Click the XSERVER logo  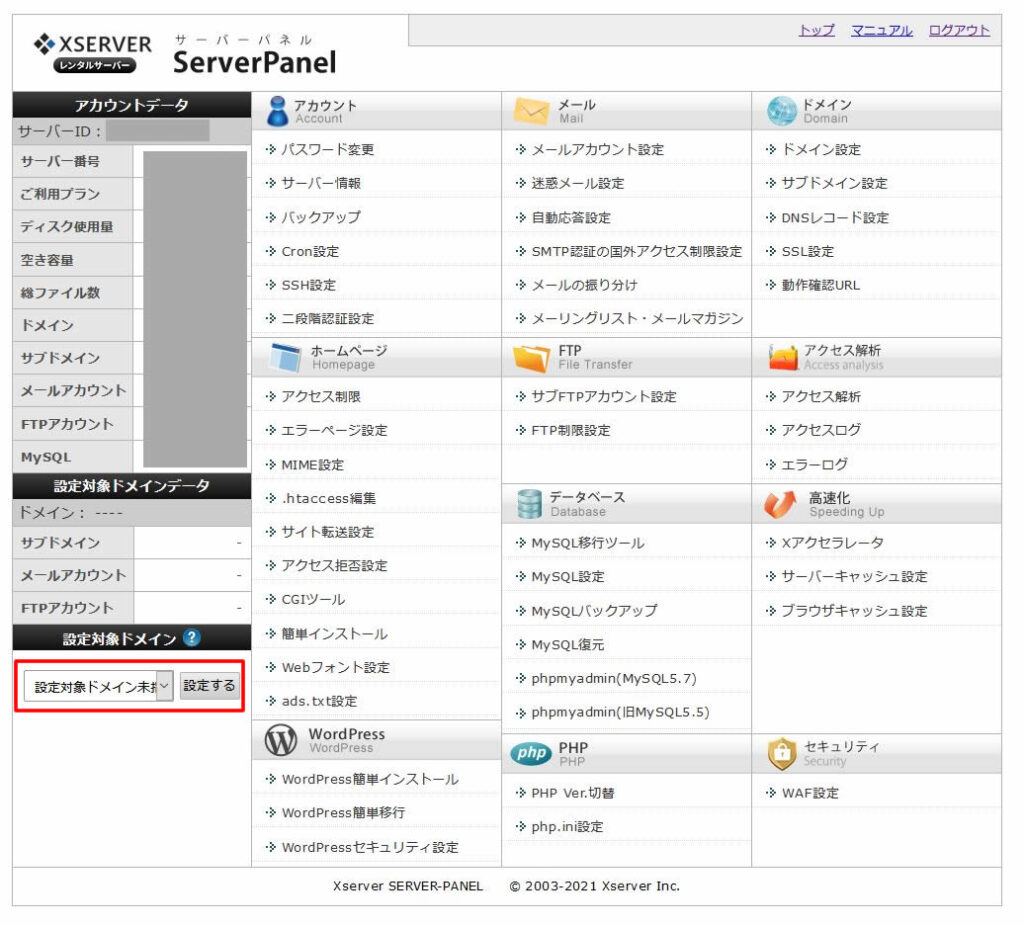pos(92,52)
